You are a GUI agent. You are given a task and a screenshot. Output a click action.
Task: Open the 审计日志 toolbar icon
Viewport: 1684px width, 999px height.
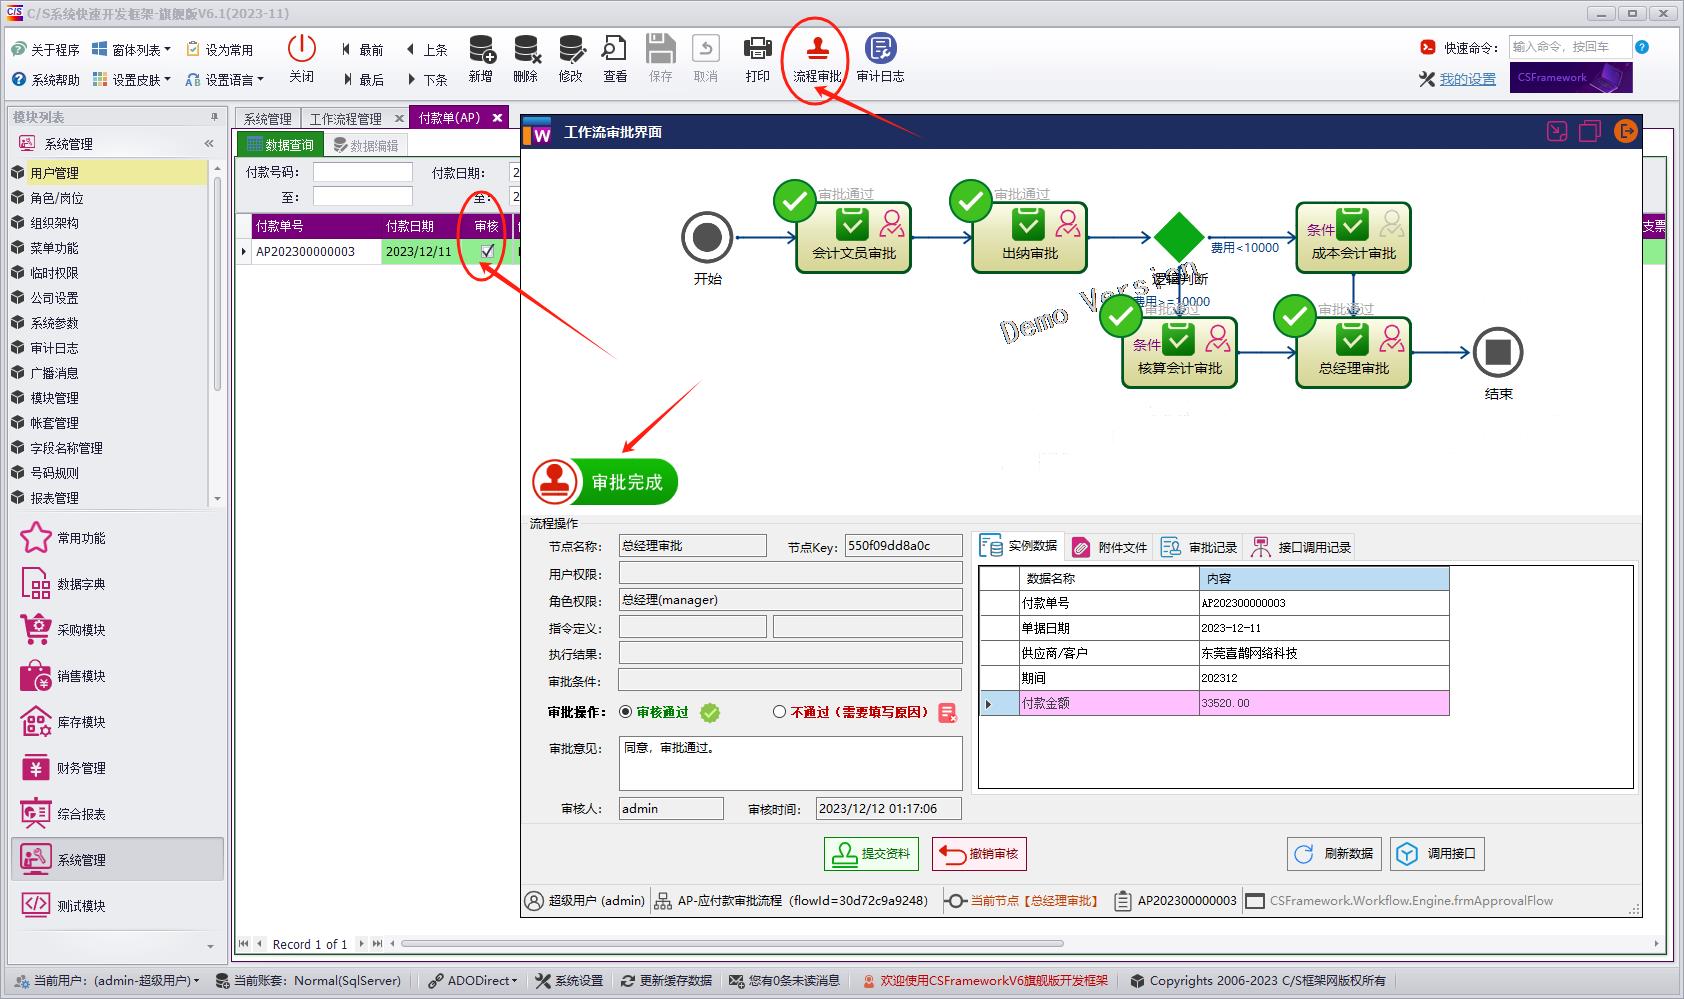click(x=880, y=49)
